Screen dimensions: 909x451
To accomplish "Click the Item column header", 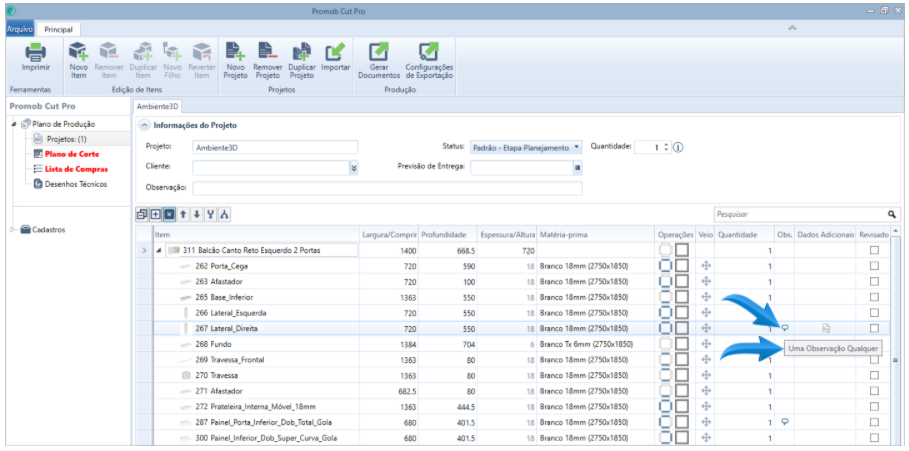I will (x=256, y=235).
